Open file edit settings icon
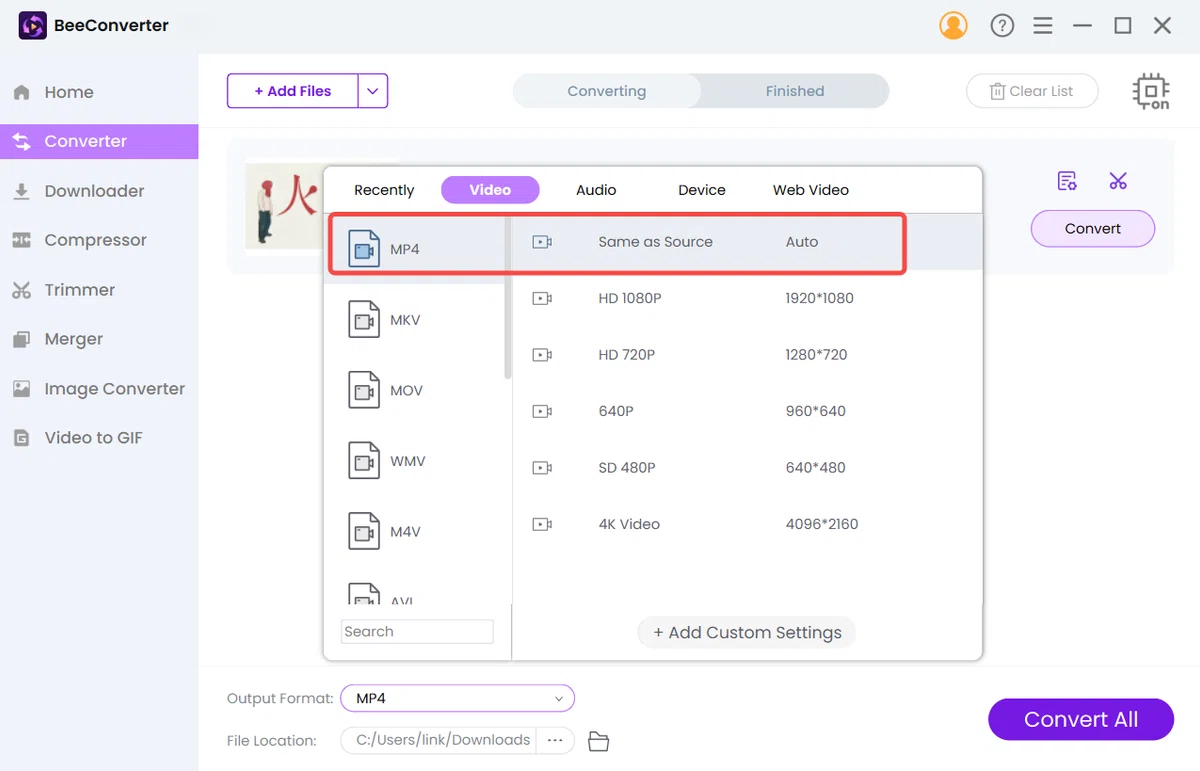The image size is (1200, 771). [x=1067, y=181]
